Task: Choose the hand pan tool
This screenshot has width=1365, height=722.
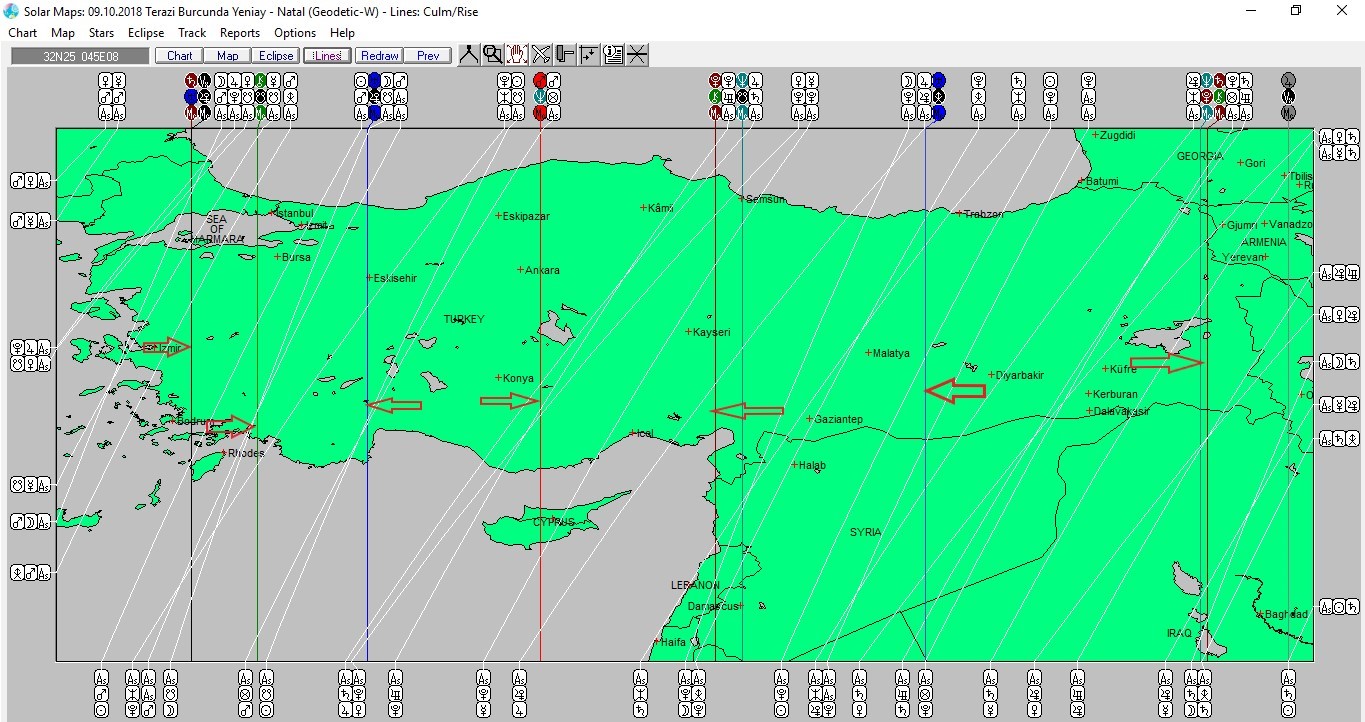Action: coord(516,55)
